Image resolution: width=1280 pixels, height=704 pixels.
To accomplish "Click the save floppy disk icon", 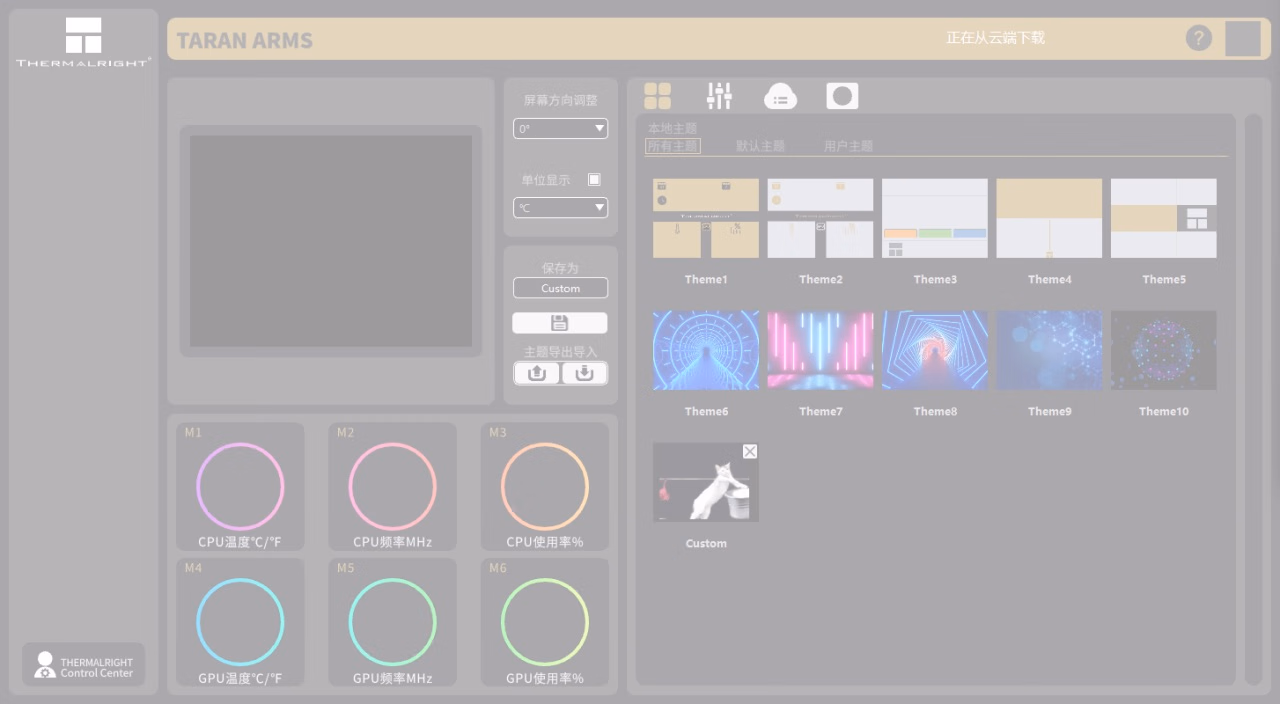I will pos(560,323).
